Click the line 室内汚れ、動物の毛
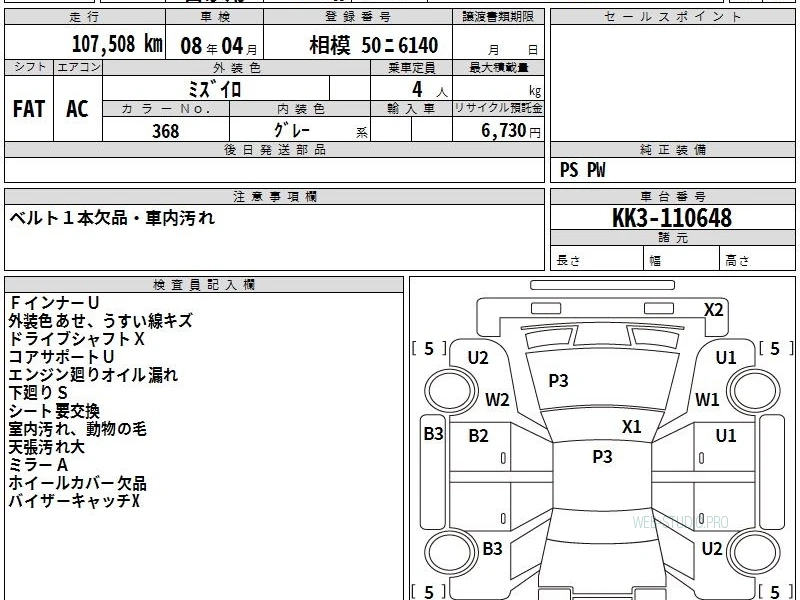The width and height of the screenshot is (800, 600). click(x=78, y=429)
